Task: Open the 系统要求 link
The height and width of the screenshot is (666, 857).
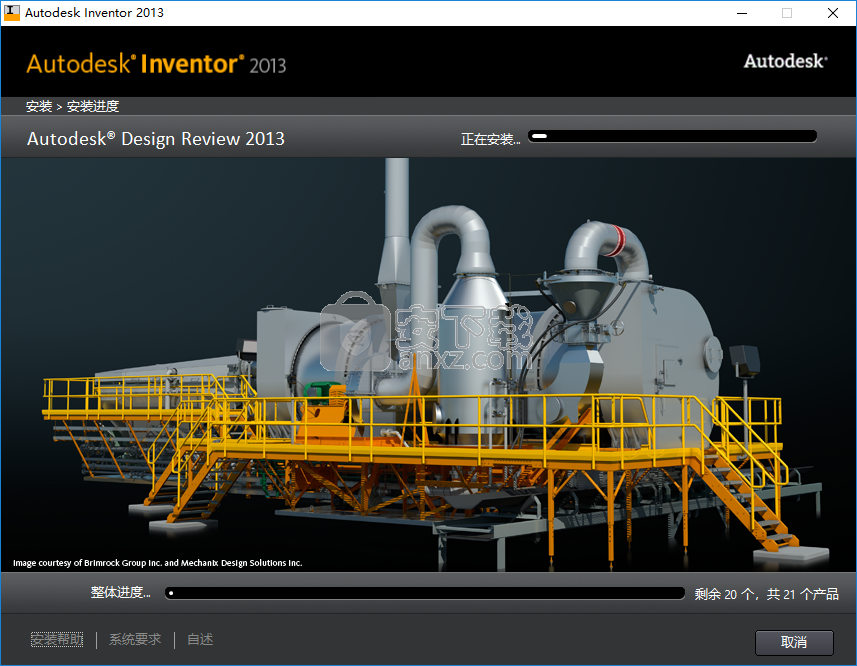Action: coord(135,639)
